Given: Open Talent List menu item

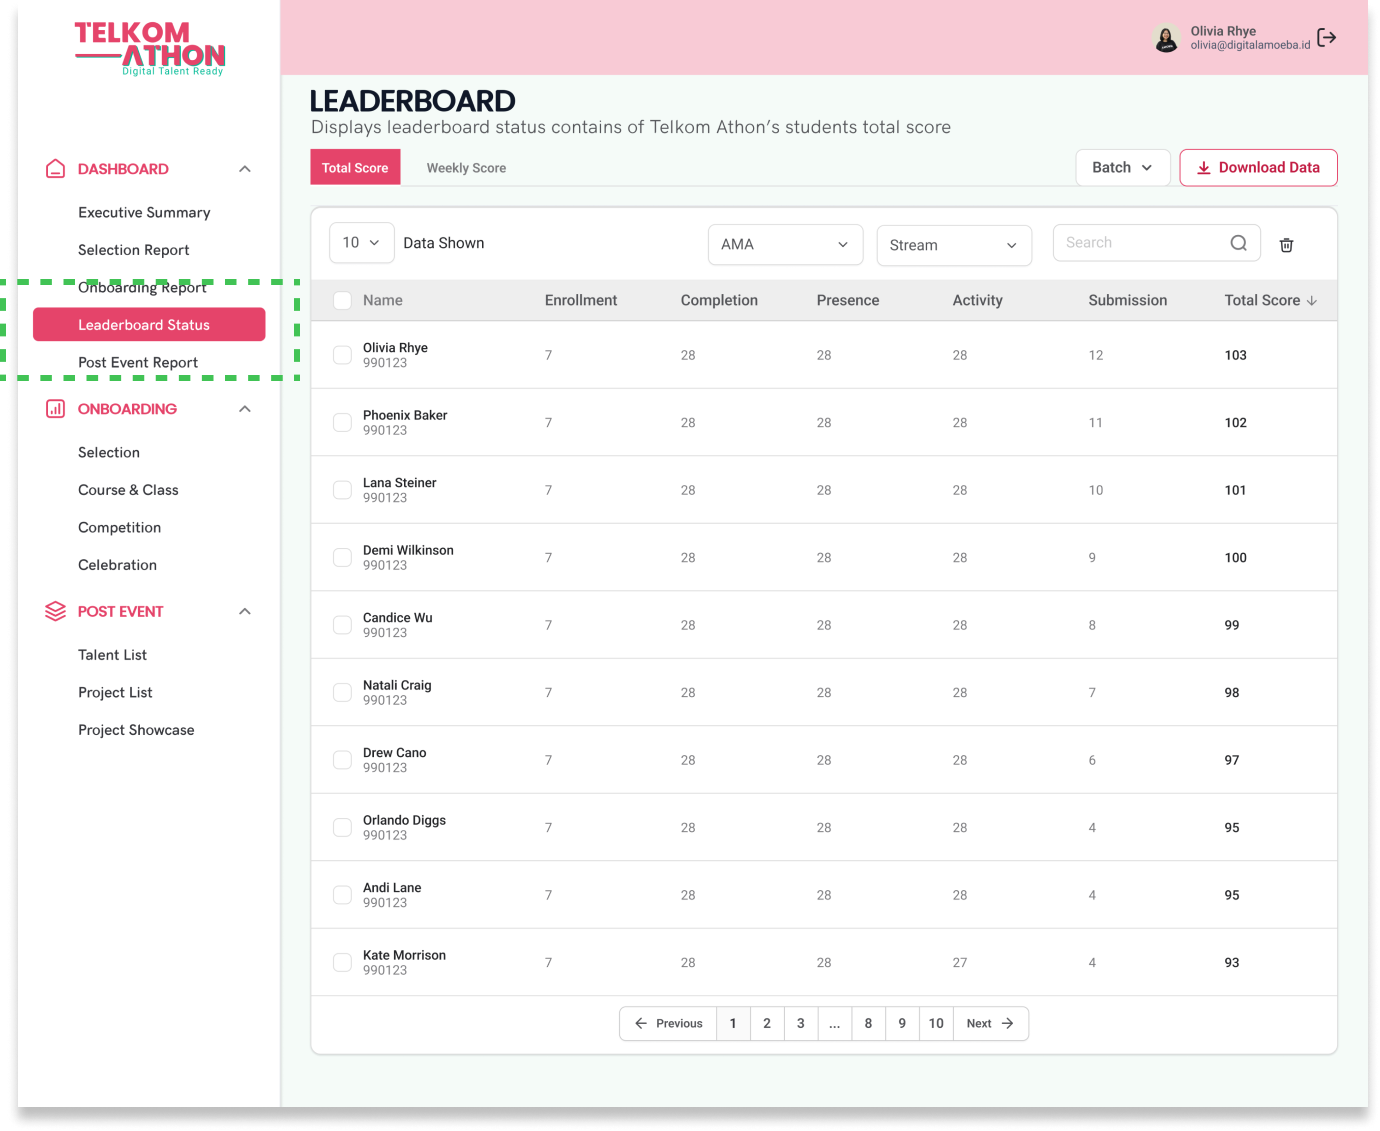Looking at the screenshot, I should point(112,655).
